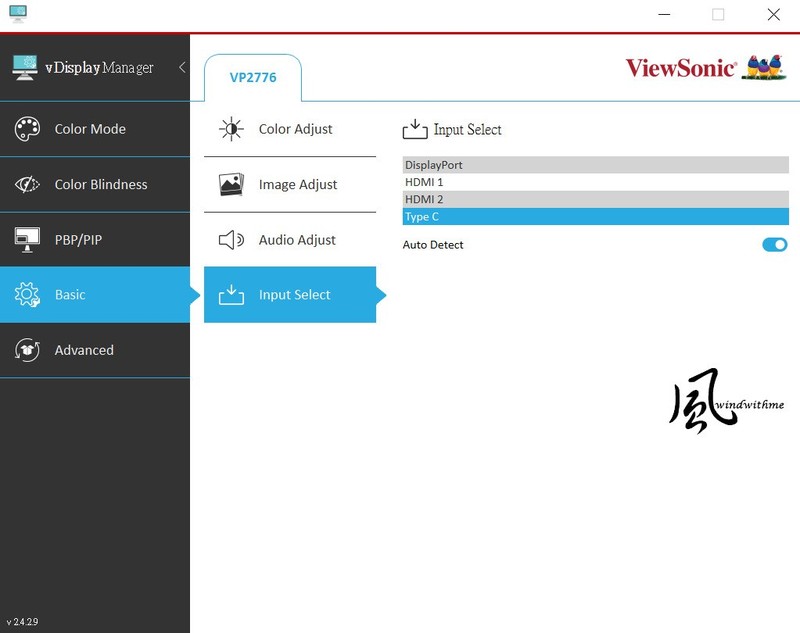800x633 pixels.
Task: Click the Image Adjust picture icon
Action: click(230, 184)
